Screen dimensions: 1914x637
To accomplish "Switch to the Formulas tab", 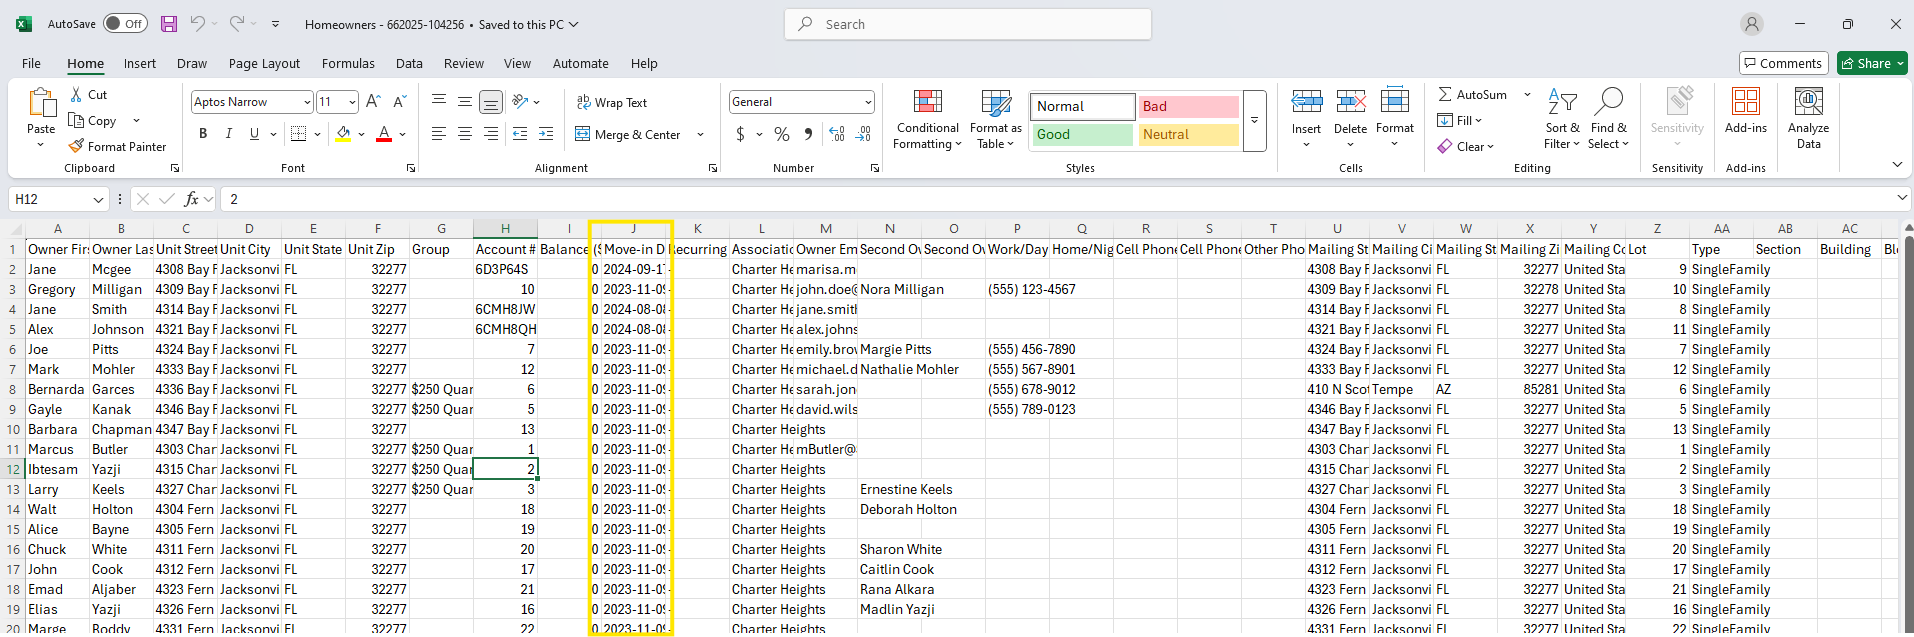I will 348,63.
